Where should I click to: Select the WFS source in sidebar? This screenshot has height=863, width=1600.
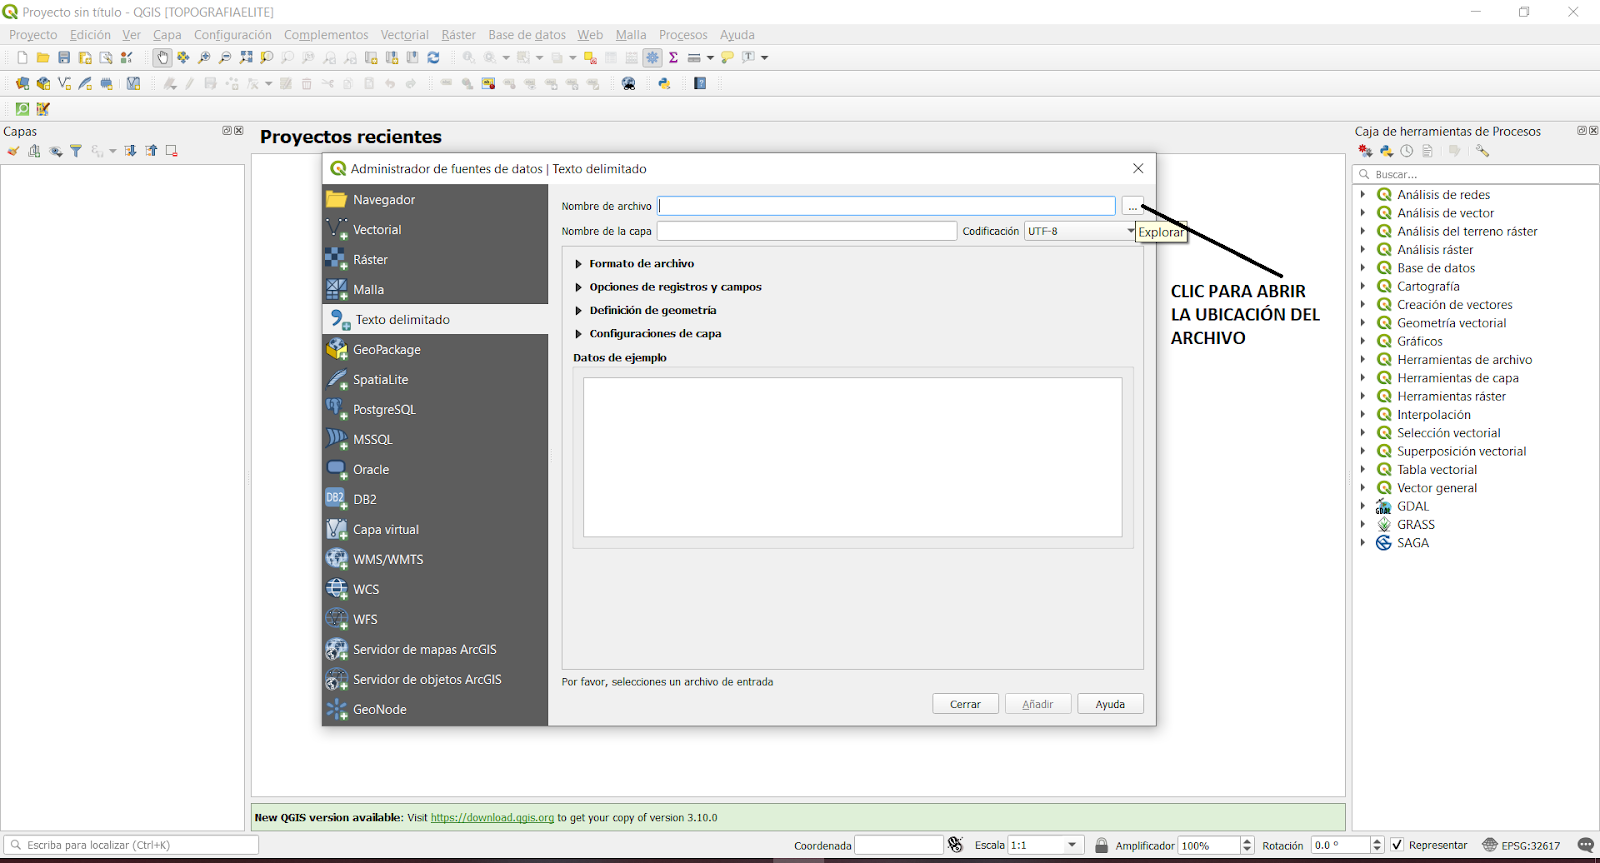coord(435,619)
